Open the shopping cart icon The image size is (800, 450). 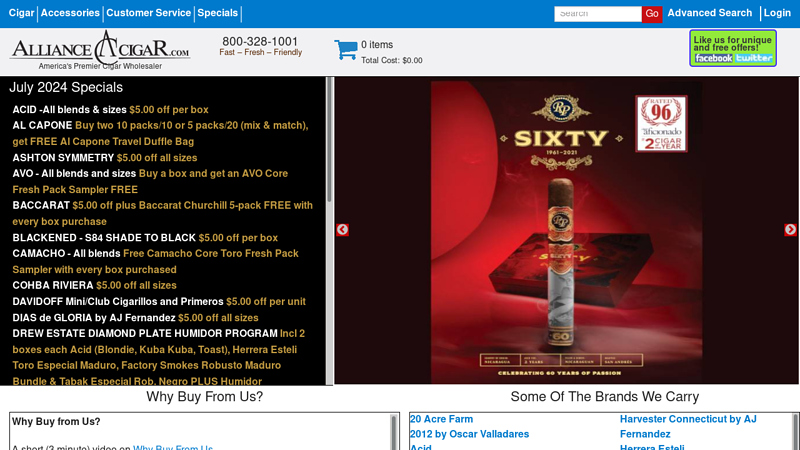click(346, 50)
